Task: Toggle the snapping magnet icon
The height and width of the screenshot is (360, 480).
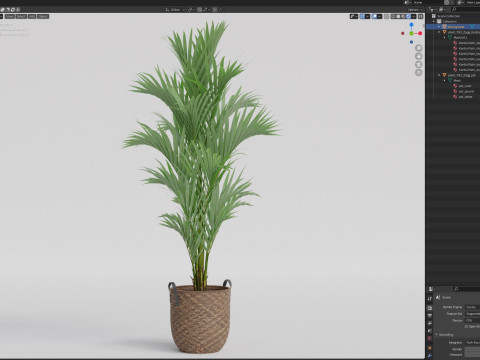Action: coord(200,10)
